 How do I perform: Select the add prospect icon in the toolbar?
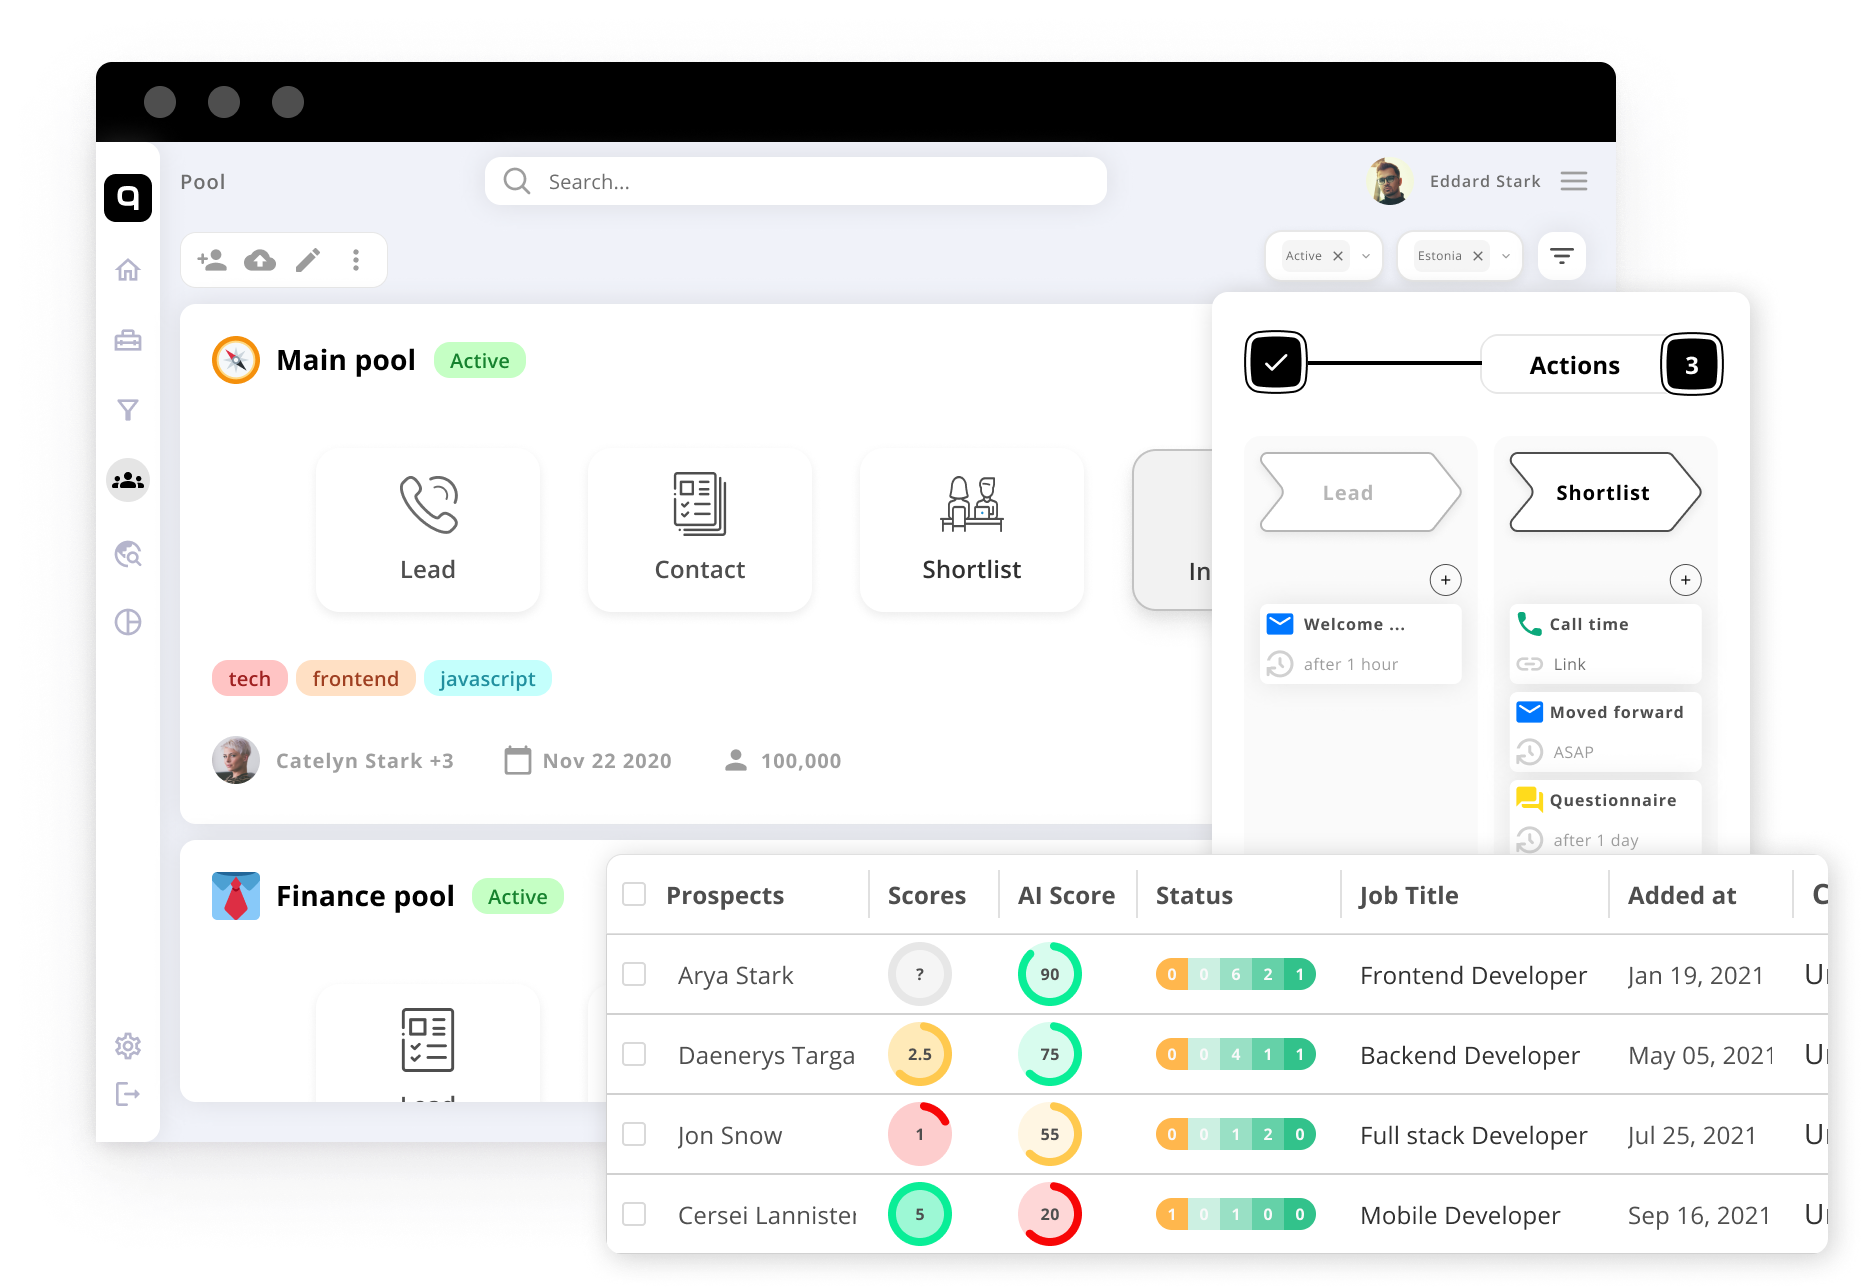212,259
